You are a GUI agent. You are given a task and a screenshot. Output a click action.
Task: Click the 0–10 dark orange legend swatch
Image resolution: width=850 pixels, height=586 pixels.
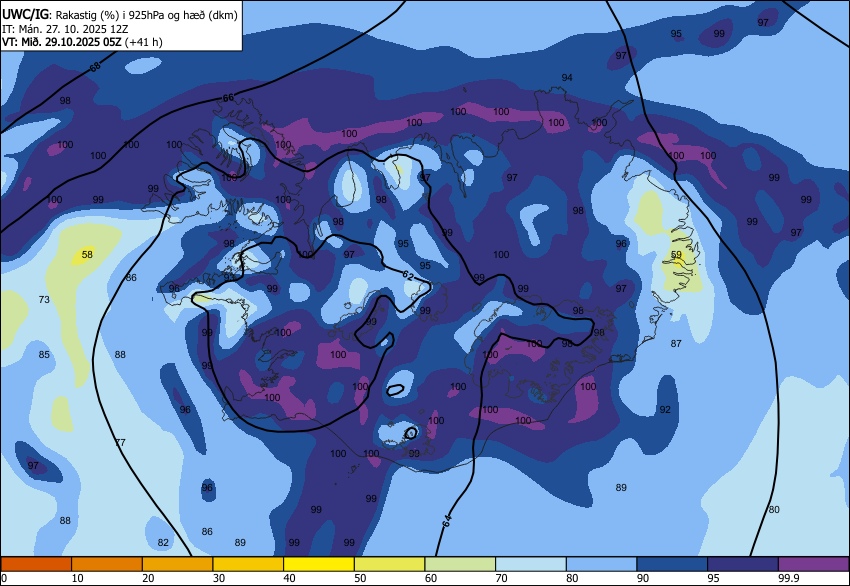pos(36,564)
